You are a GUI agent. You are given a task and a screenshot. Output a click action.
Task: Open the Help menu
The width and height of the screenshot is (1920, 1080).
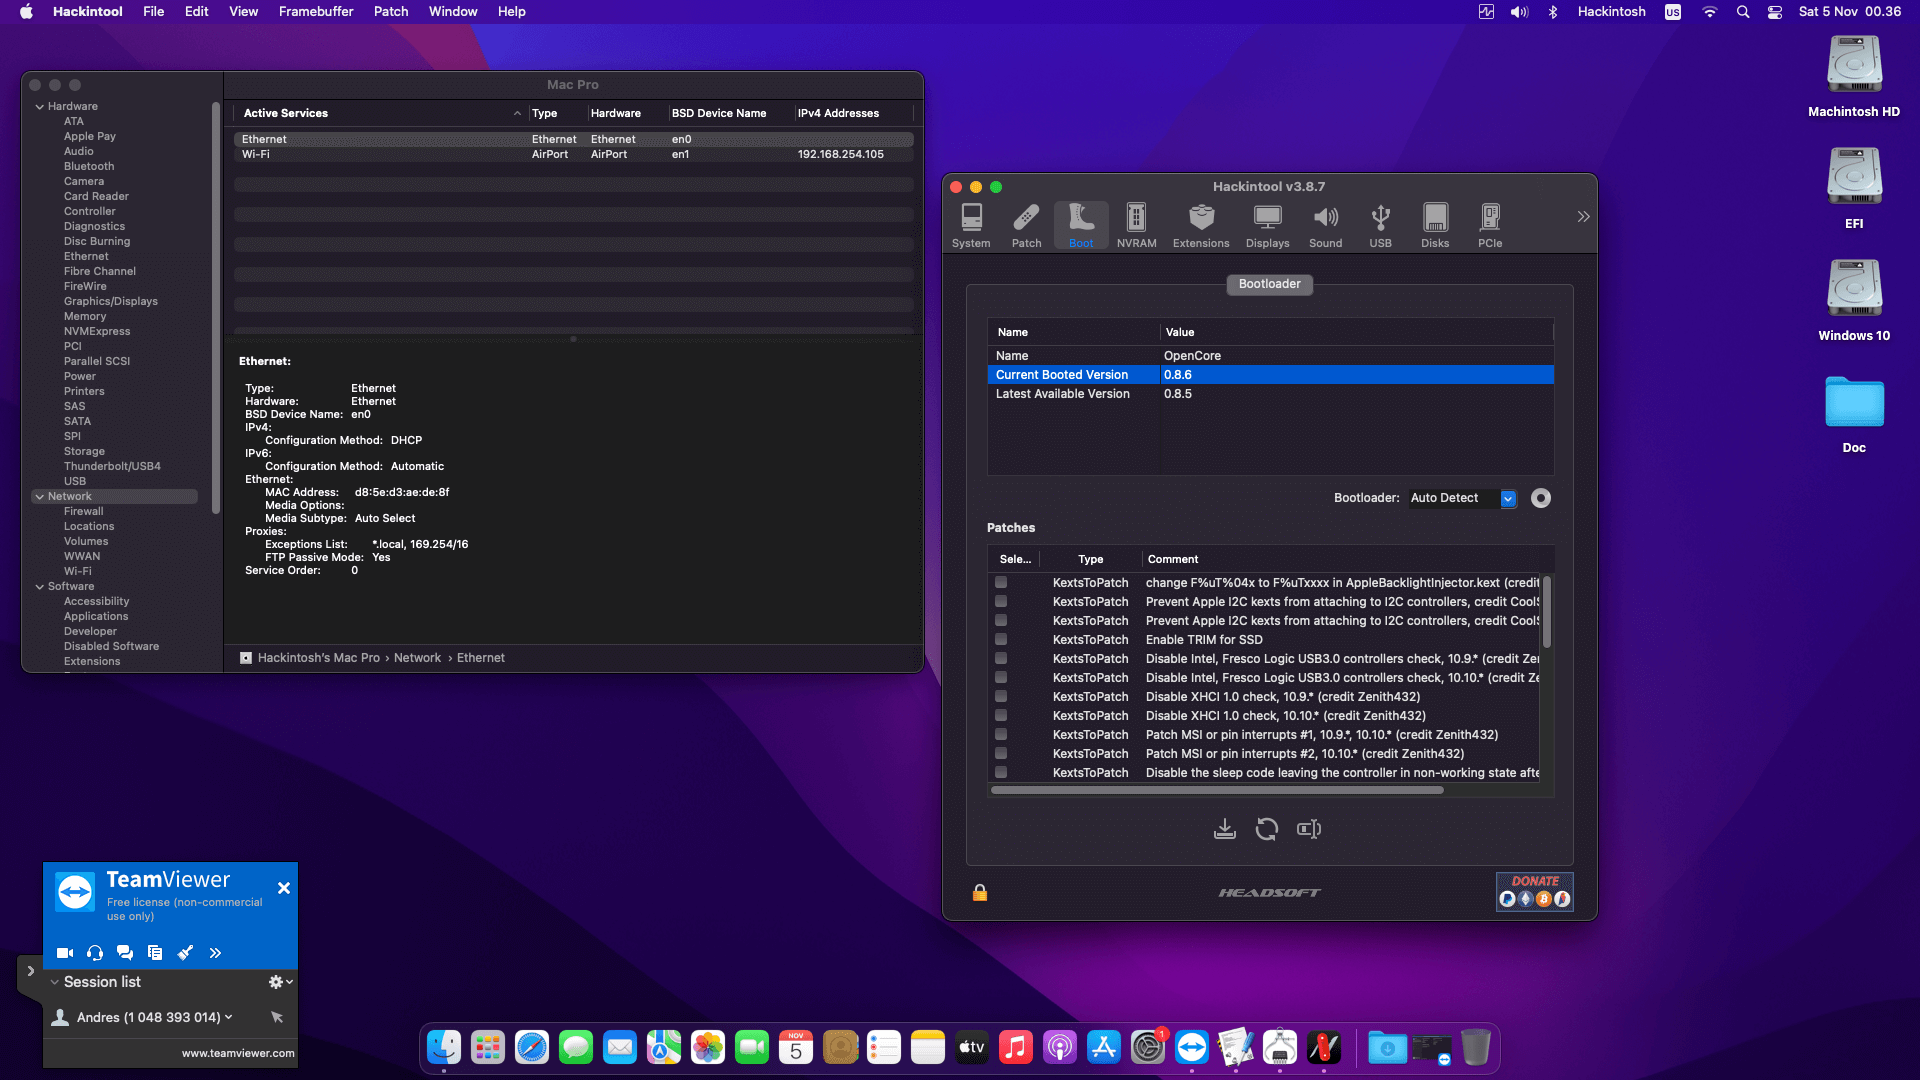(x=511, y=12)
